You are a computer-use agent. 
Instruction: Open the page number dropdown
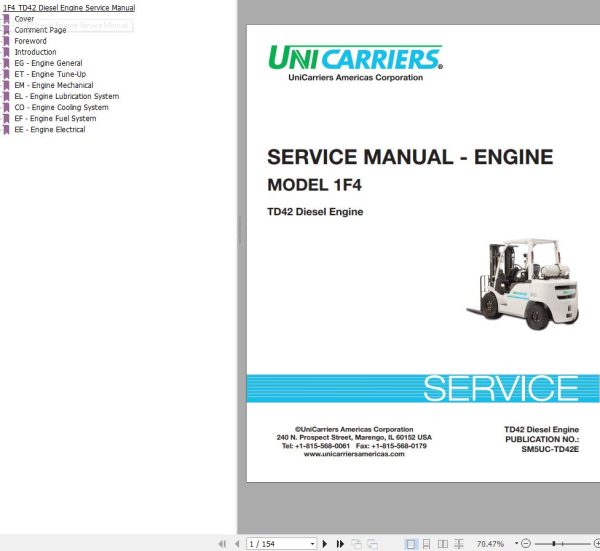[x=313, y=544]
